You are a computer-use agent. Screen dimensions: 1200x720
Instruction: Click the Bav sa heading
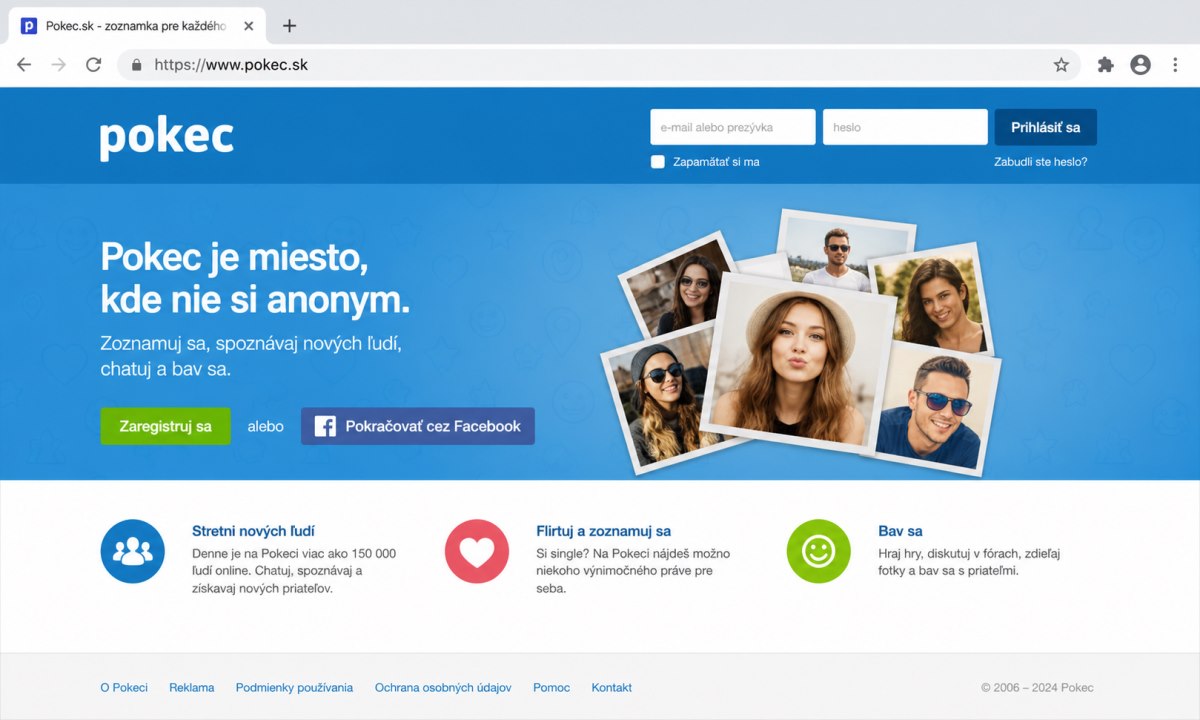click(x=900, y=531)
